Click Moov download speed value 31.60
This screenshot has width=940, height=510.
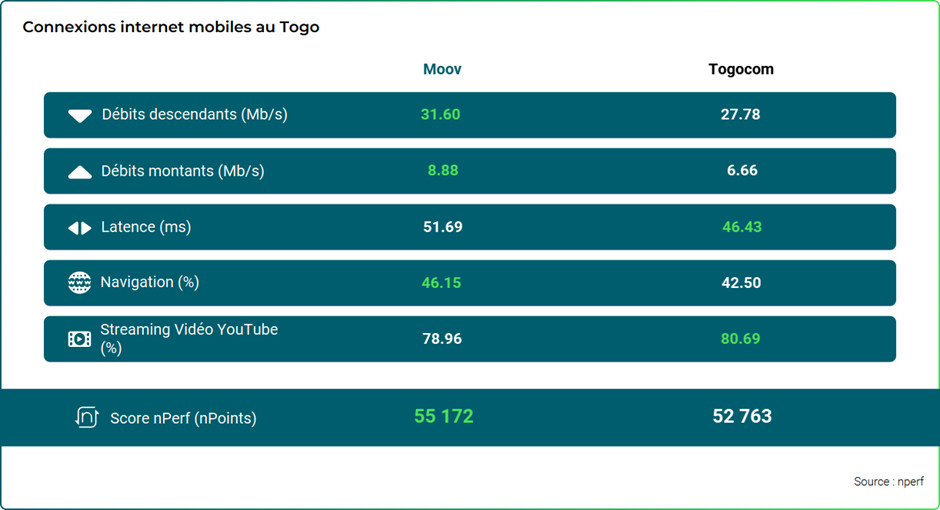(441, 114)
